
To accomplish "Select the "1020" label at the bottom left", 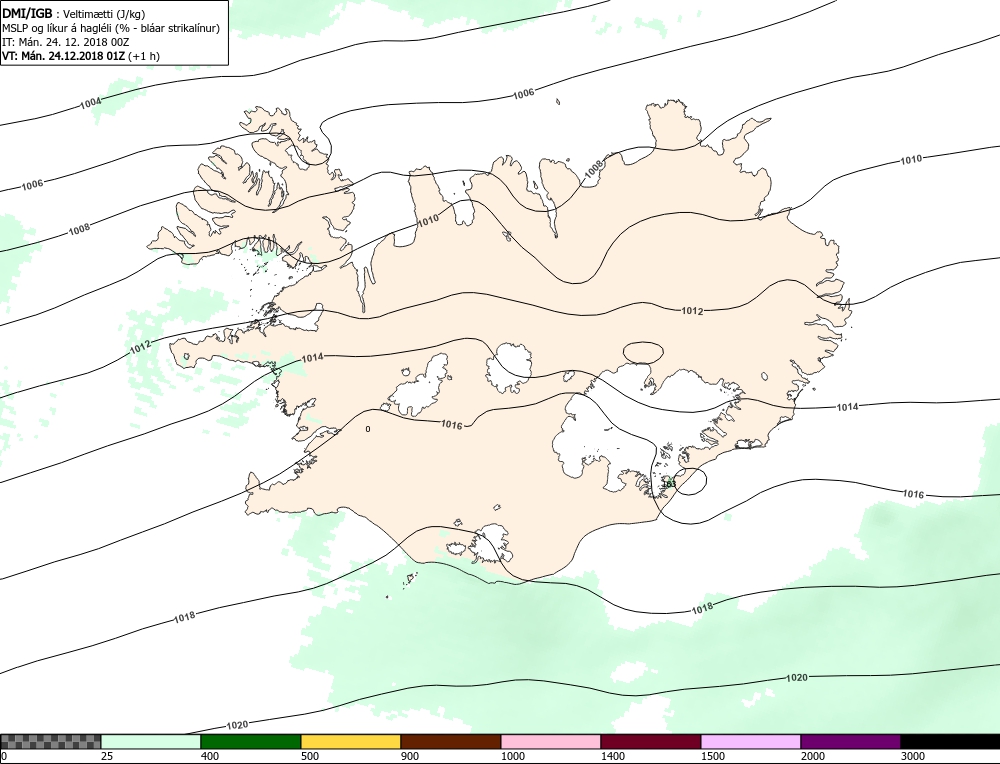I will (x=237, y=725).
